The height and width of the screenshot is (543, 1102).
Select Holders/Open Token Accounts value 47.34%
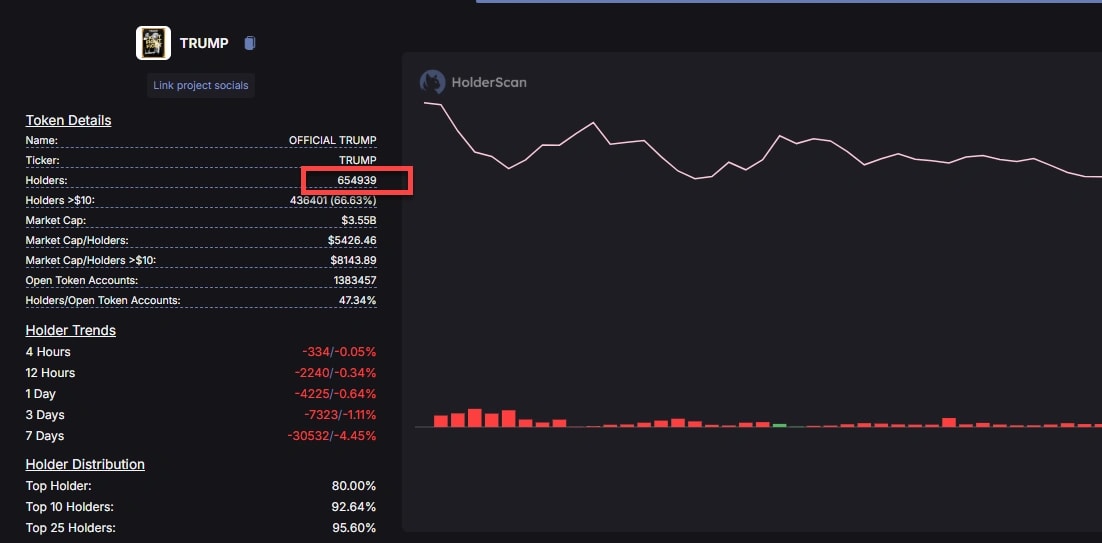click(x=358, y=300)
